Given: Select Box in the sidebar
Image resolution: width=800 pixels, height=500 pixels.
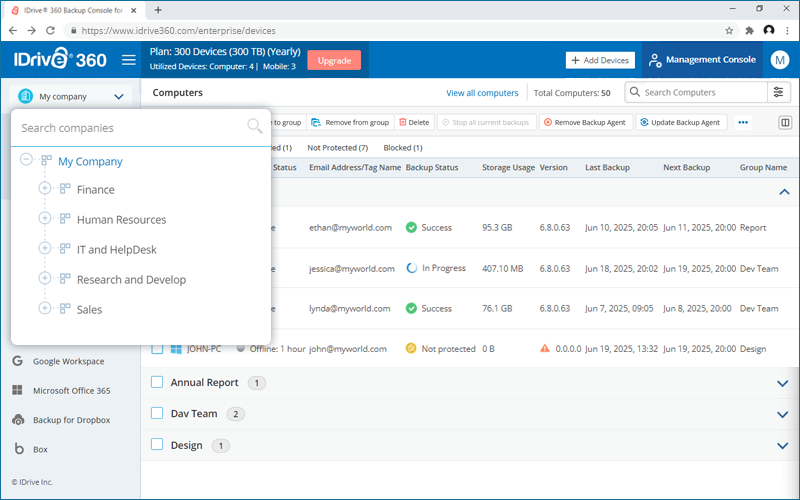Looking at the screenshot, I should [x=40, y=449].
